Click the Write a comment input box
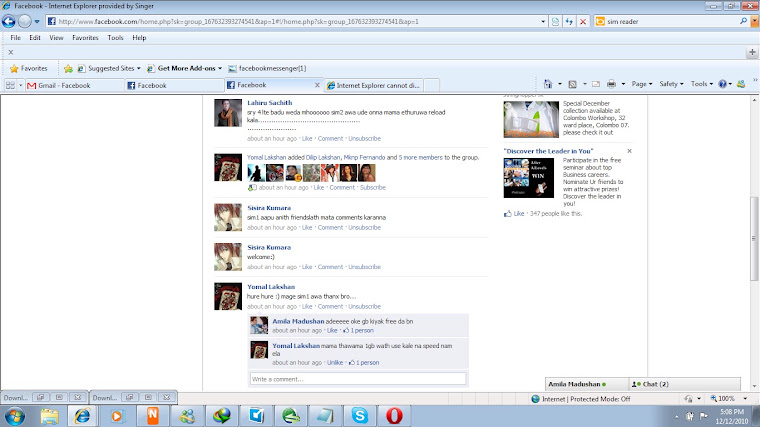This screenshot has width=760, height=427. pos(358,379)
